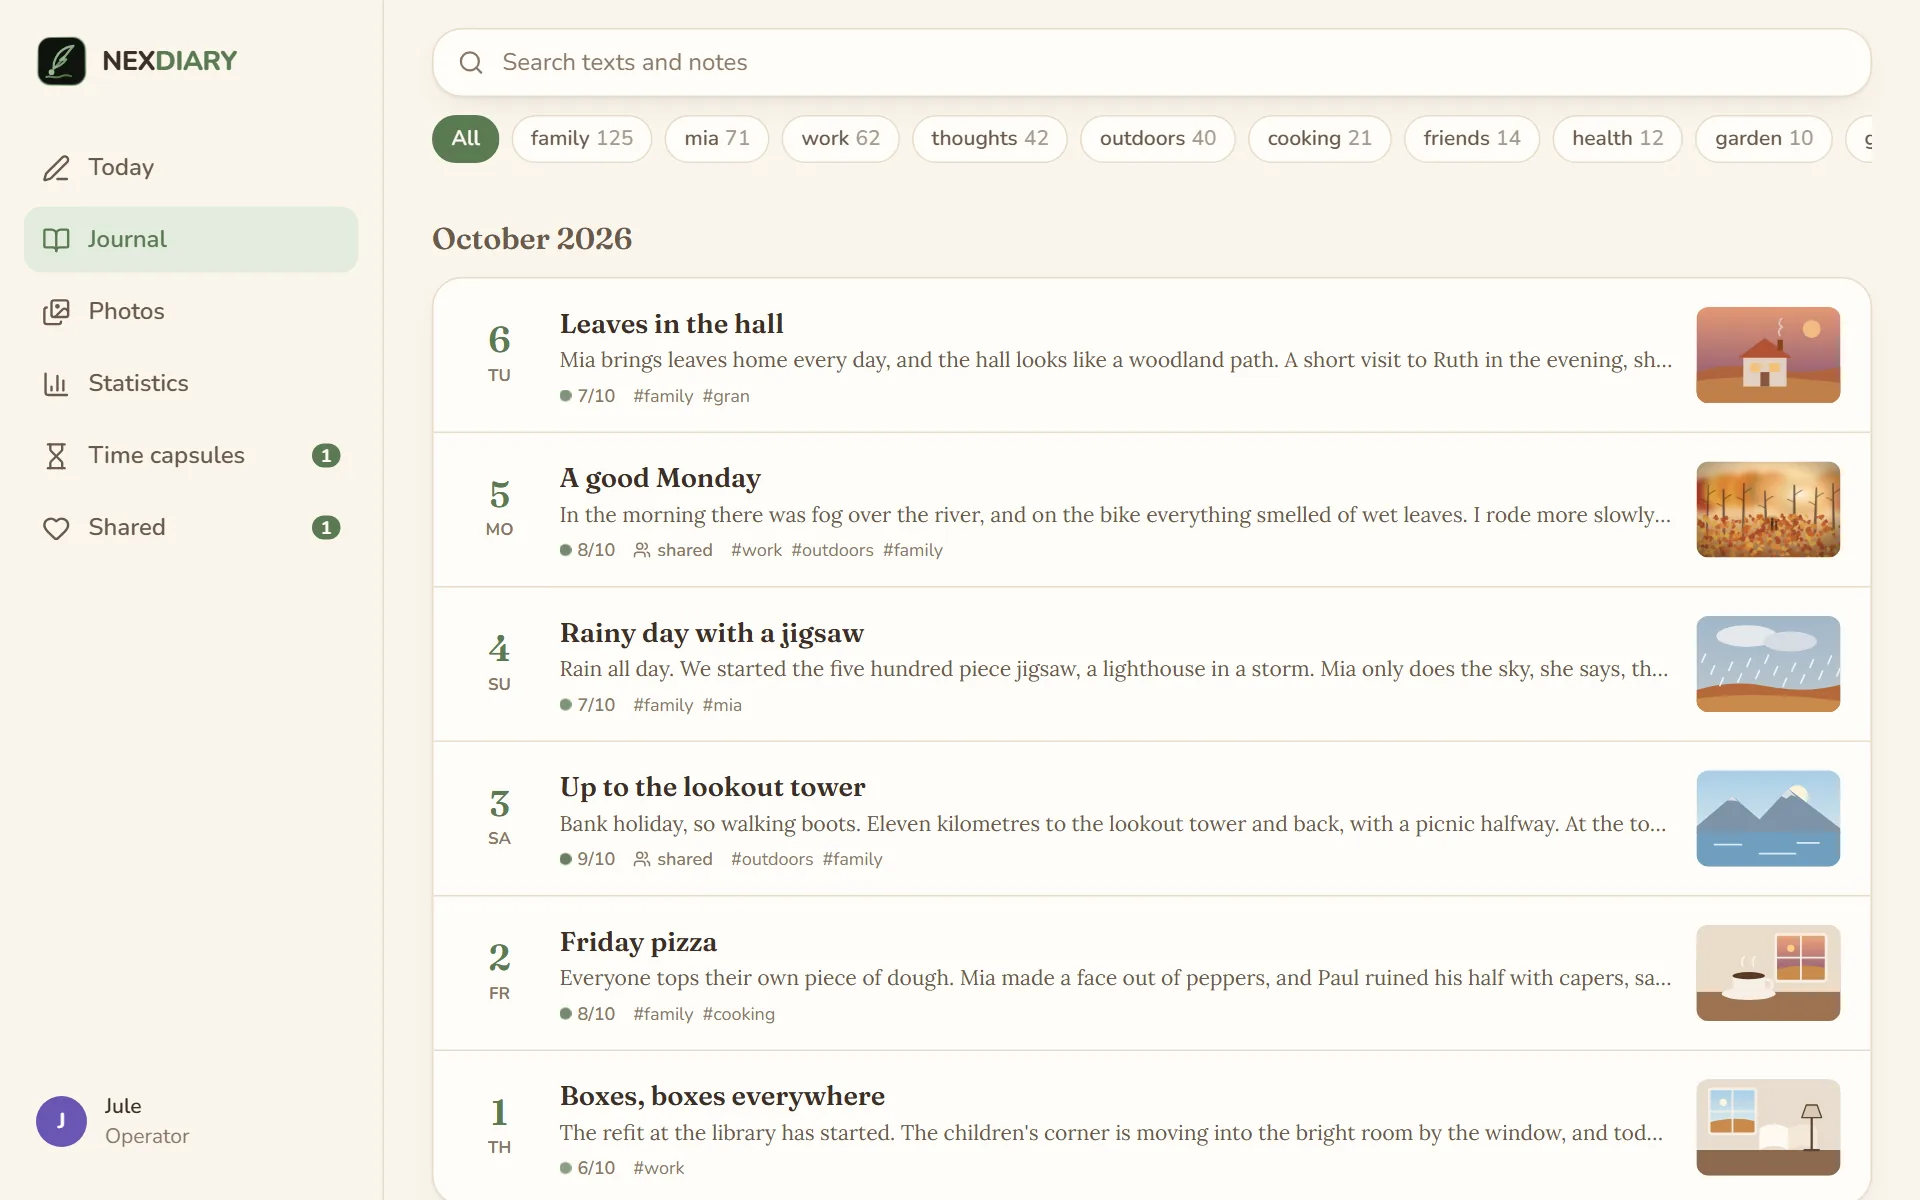Filter by outdoors tag chip
This screenshot has width=1920, height=1200.
click(x=1158, y=139)
